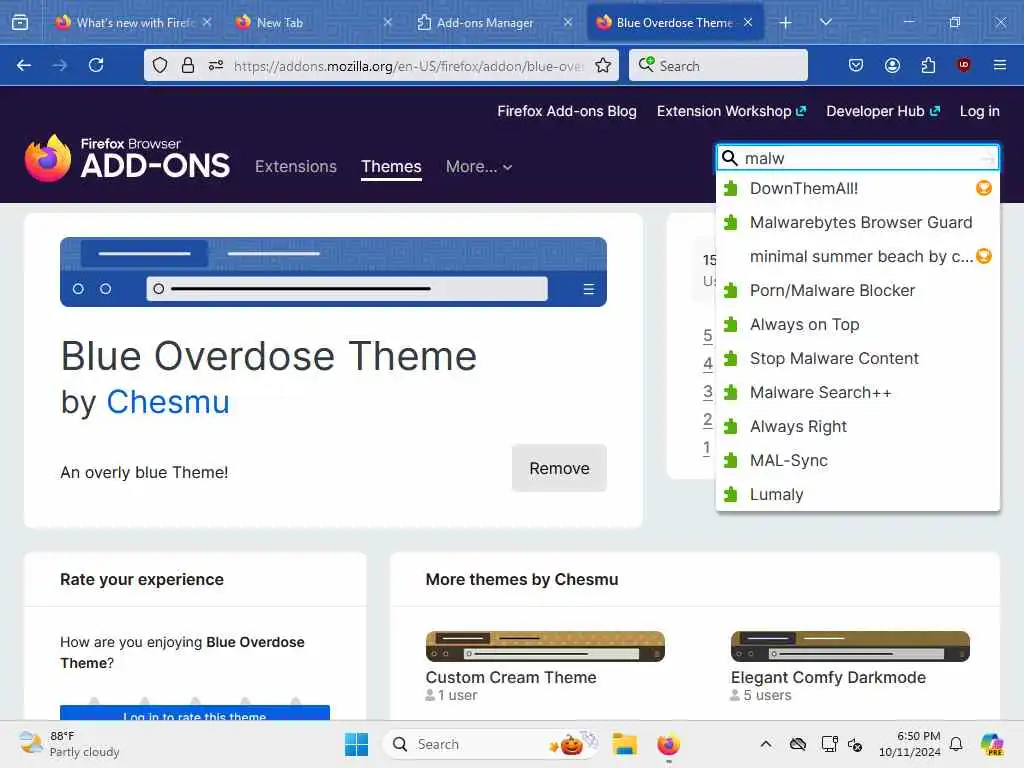This screenshot has width=1024, height=768.
Task: Click Log in to rate this theme
Action: [x=195, y=714]
